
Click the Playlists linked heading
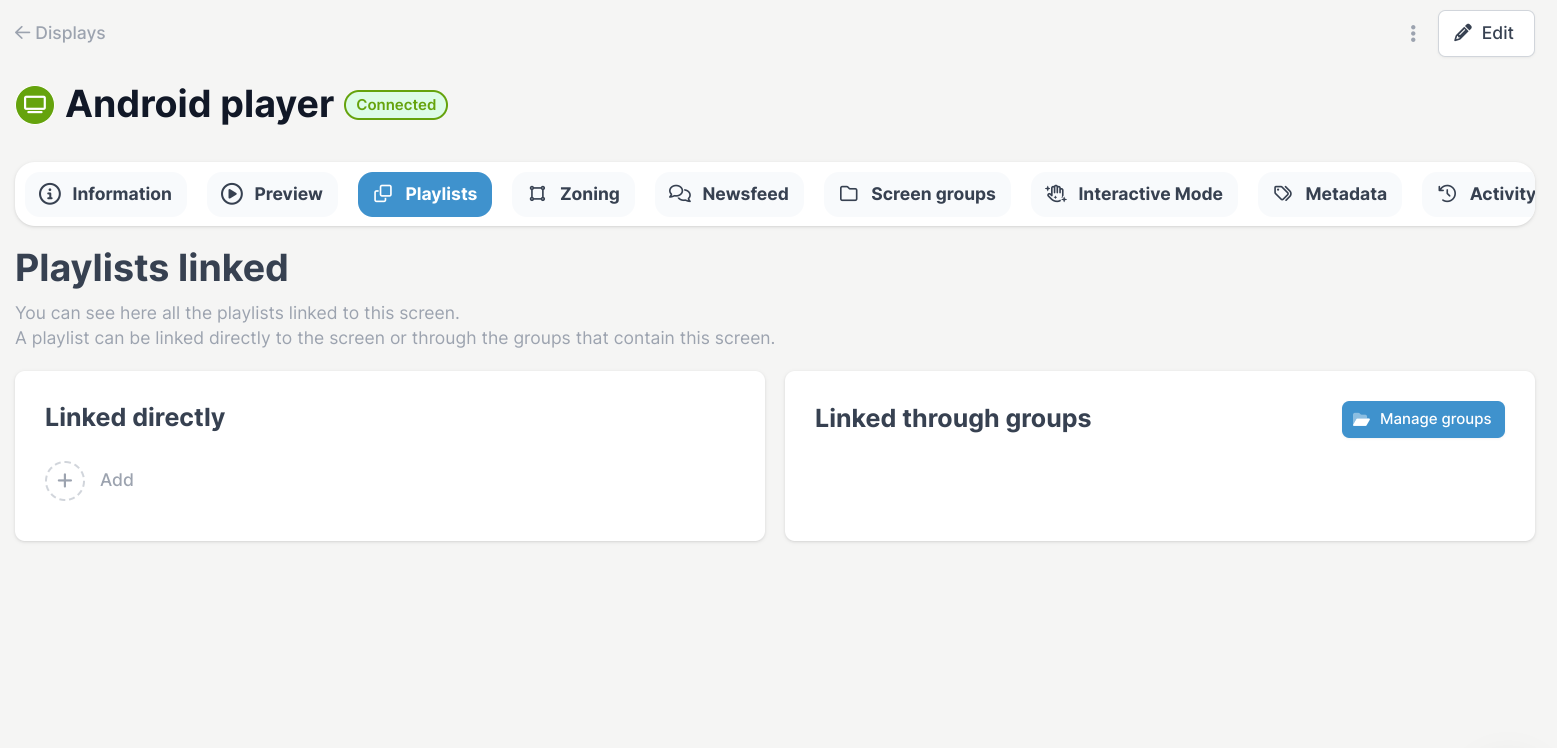[152, 268]
